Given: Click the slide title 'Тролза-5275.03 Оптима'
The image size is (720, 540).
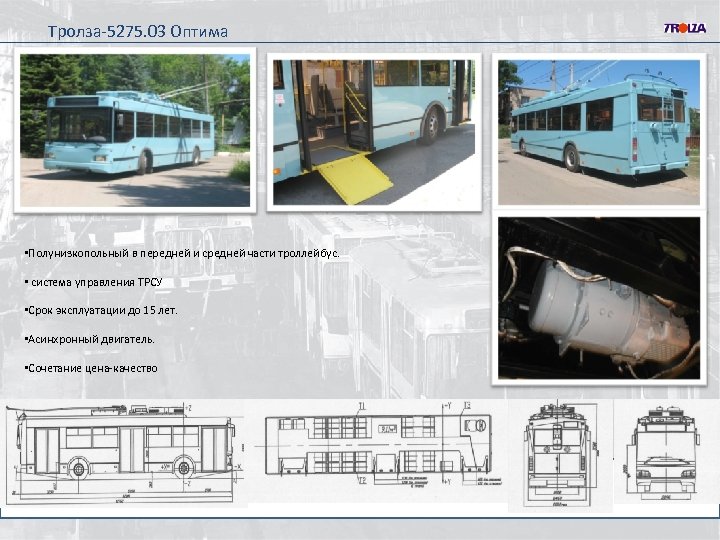Looking at the screenshot, I should (138, 31).
